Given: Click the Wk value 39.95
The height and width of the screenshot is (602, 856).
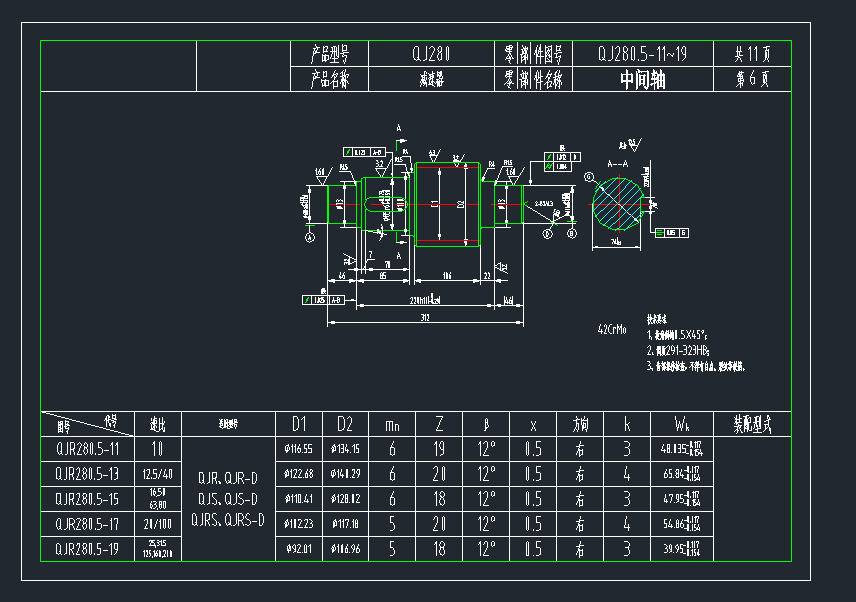Looking at the screenshot, I should [681, 549].
